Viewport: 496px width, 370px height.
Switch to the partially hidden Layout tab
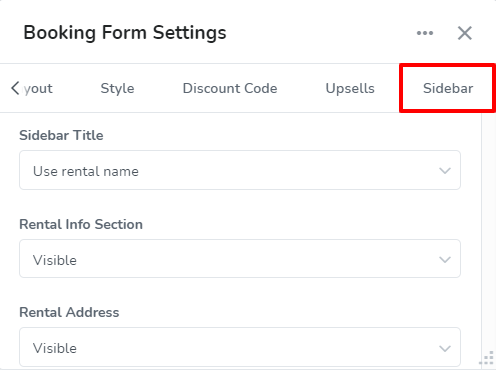click(38, 88)
